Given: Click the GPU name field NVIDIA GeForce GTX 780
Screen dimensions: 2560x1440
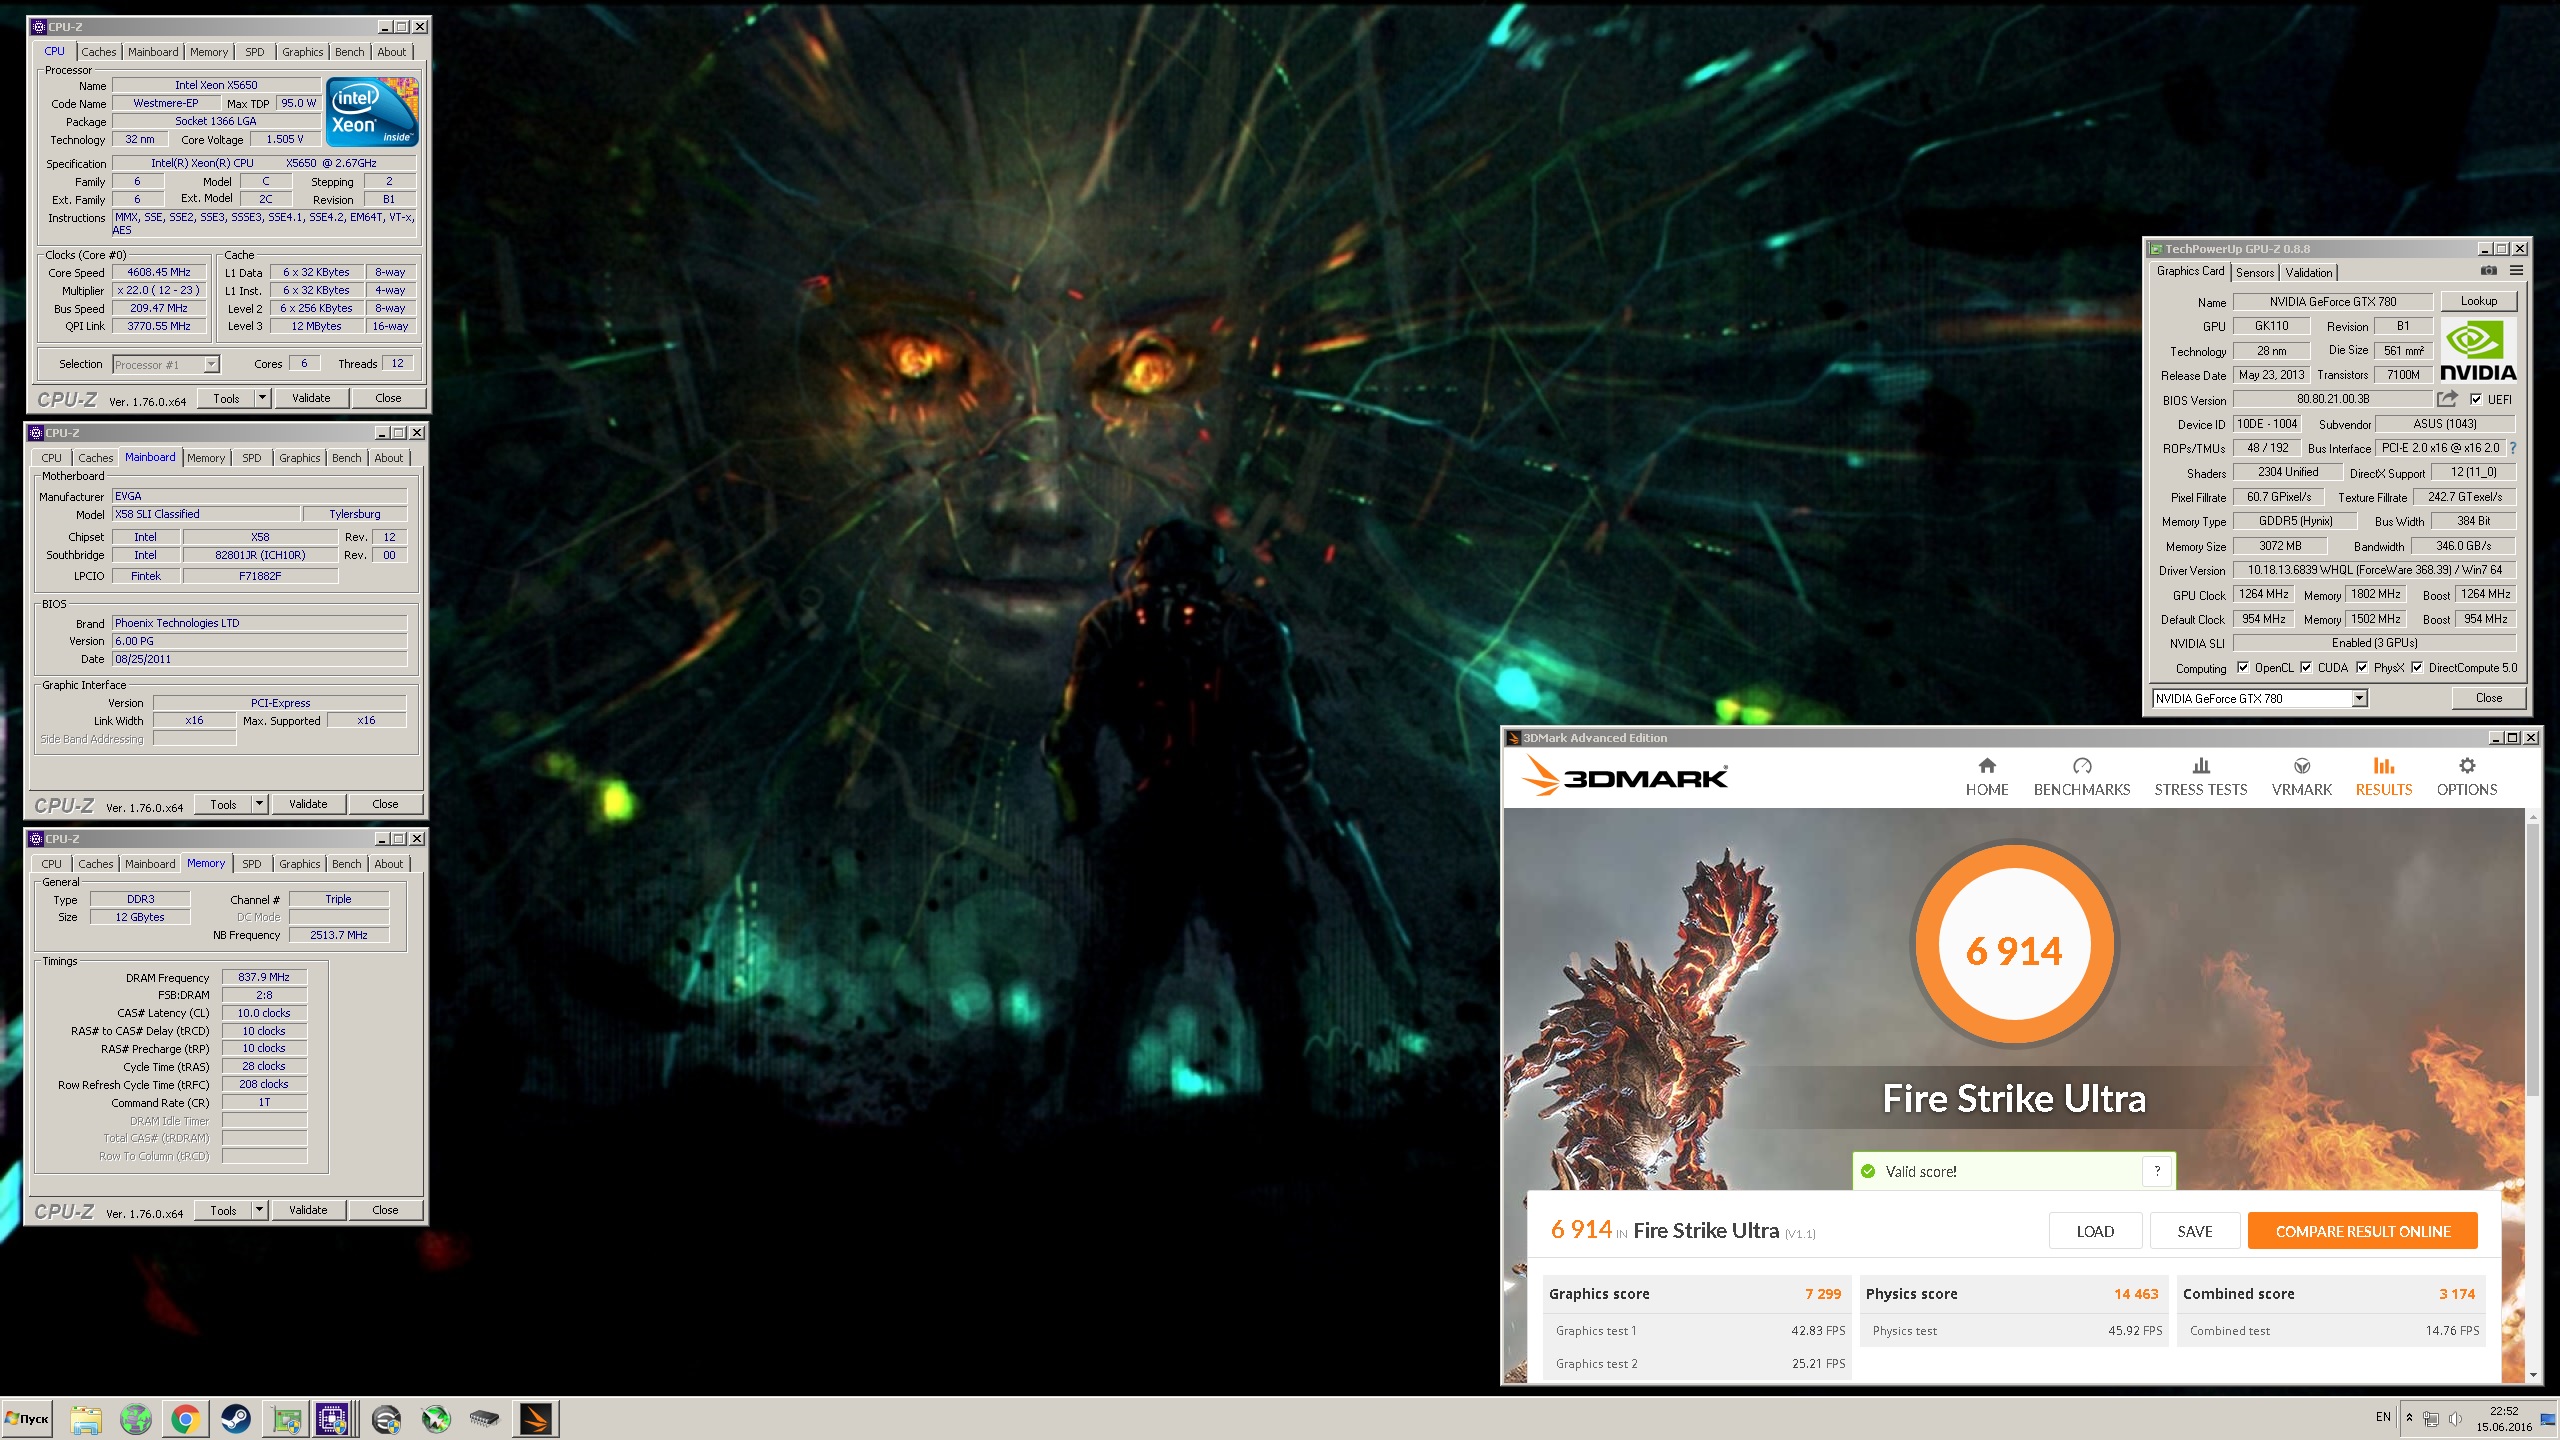Looking at the screenshot, I should click(2333, 301).
